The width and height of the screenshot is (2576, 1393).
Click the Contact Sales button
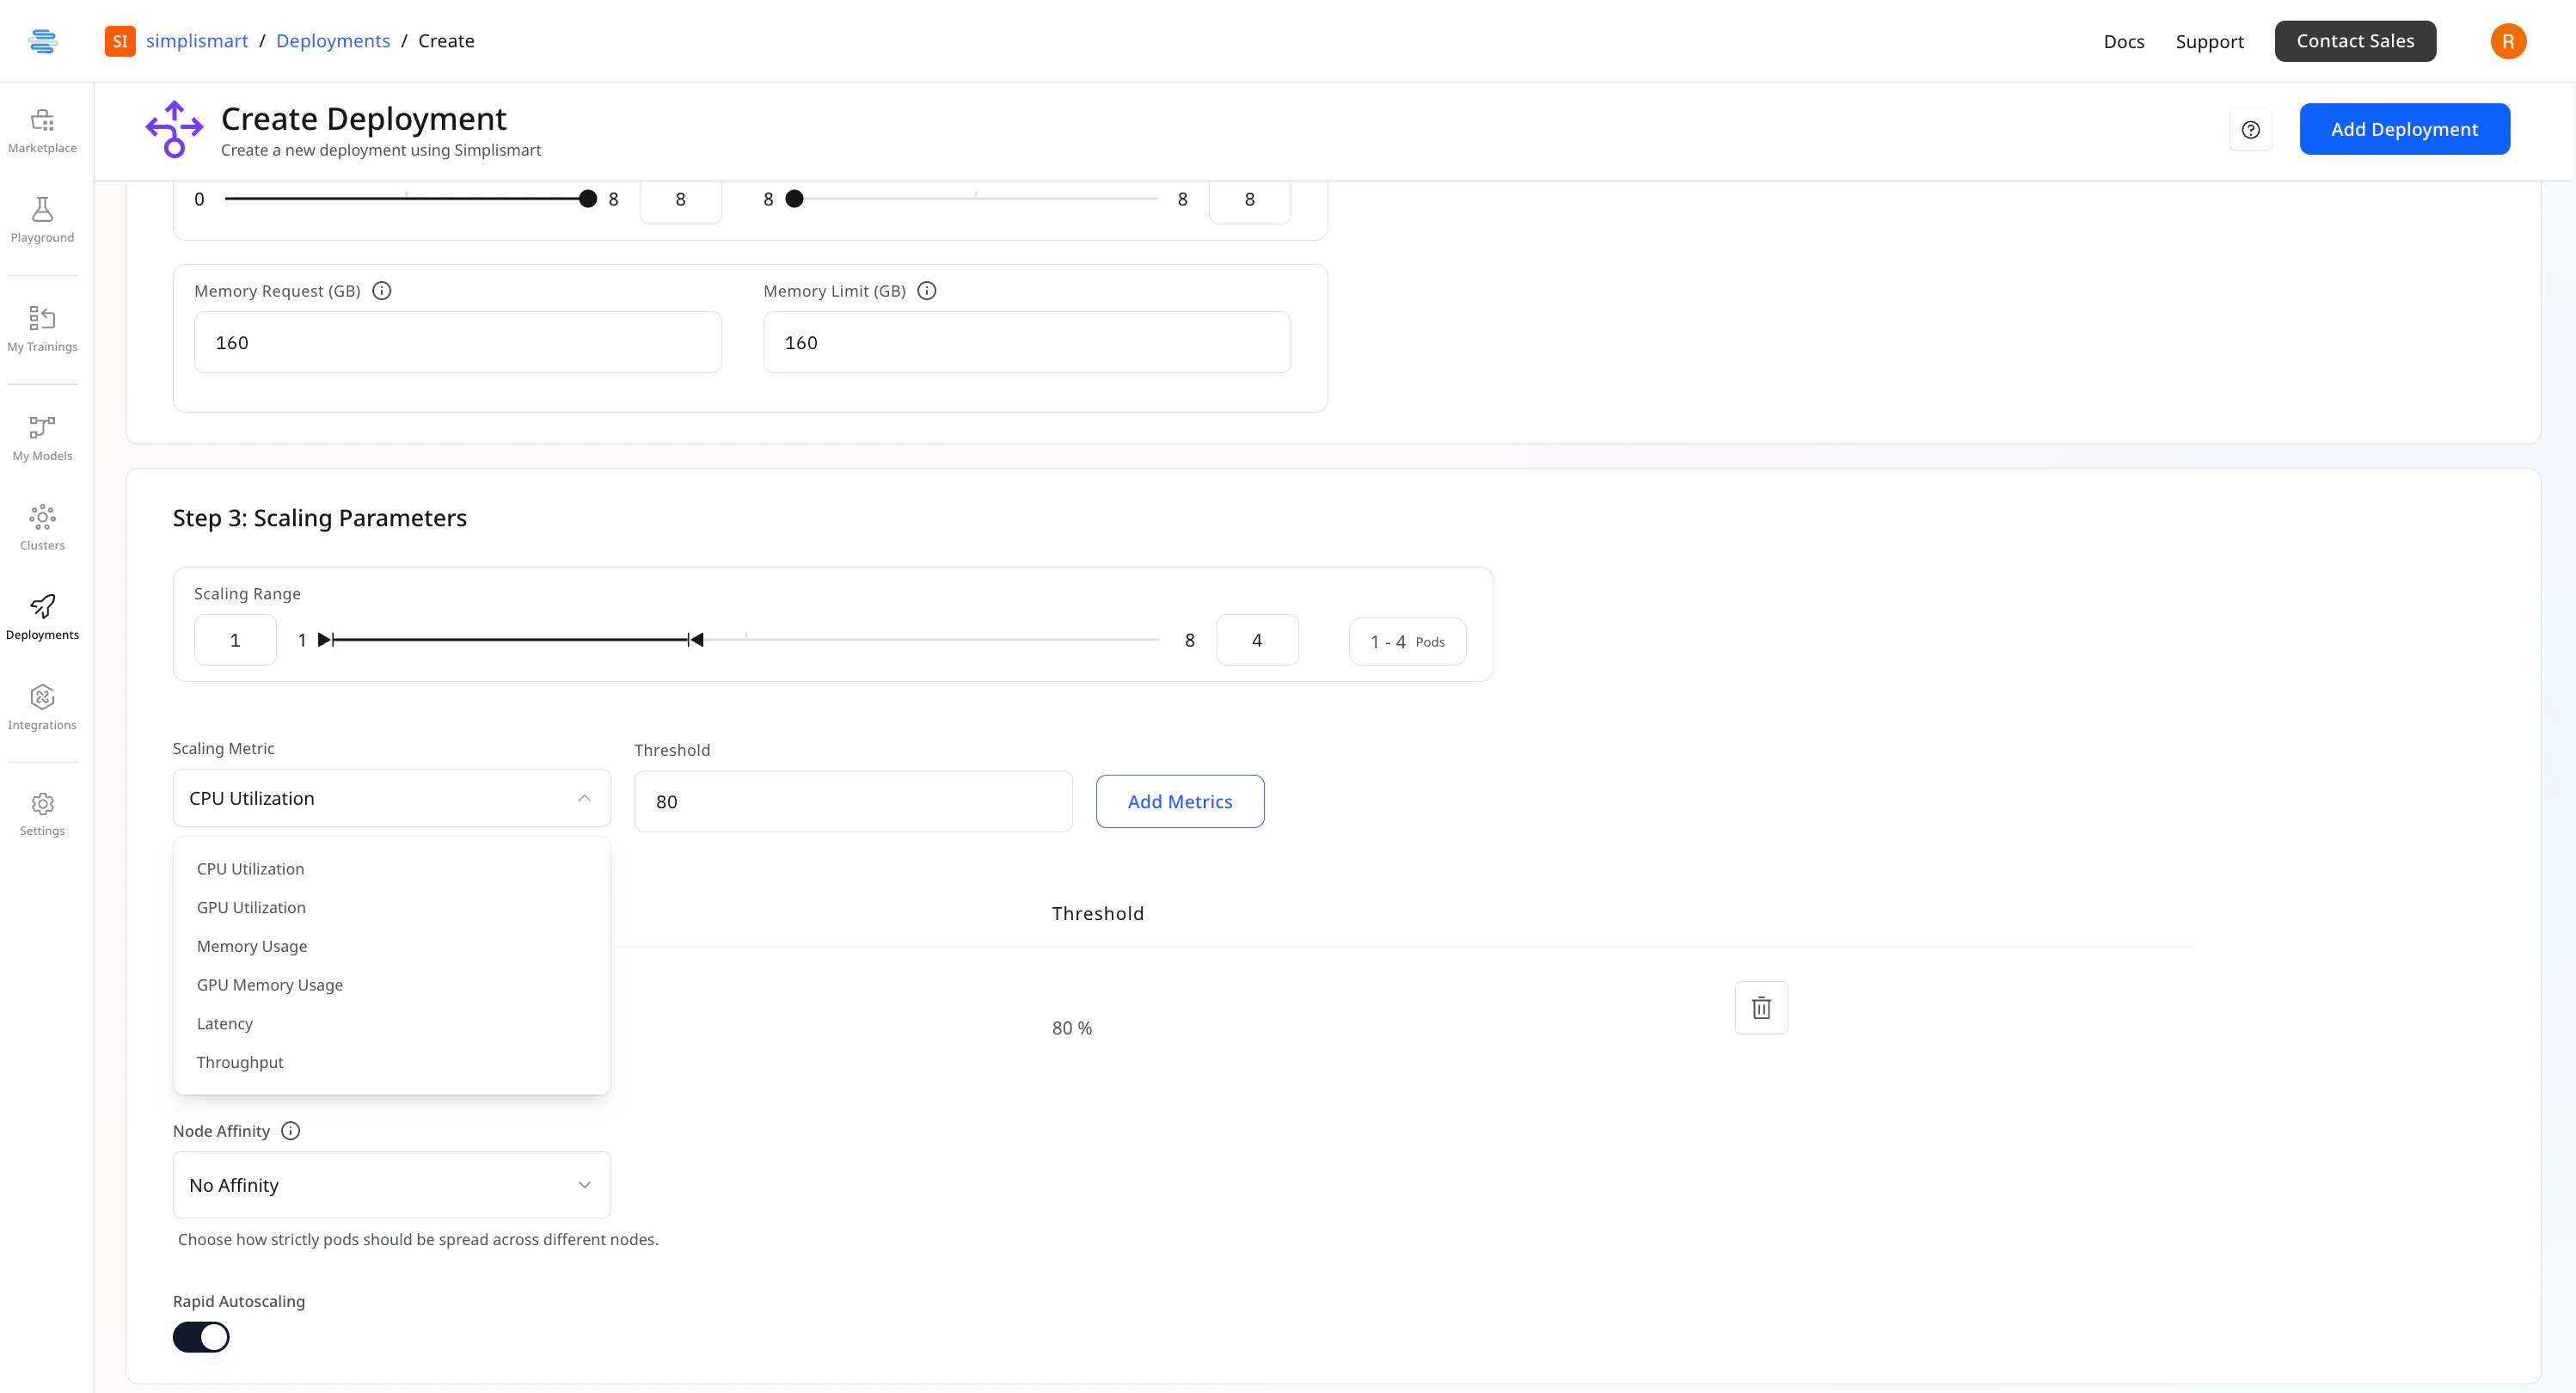[x=2355, y=41]
